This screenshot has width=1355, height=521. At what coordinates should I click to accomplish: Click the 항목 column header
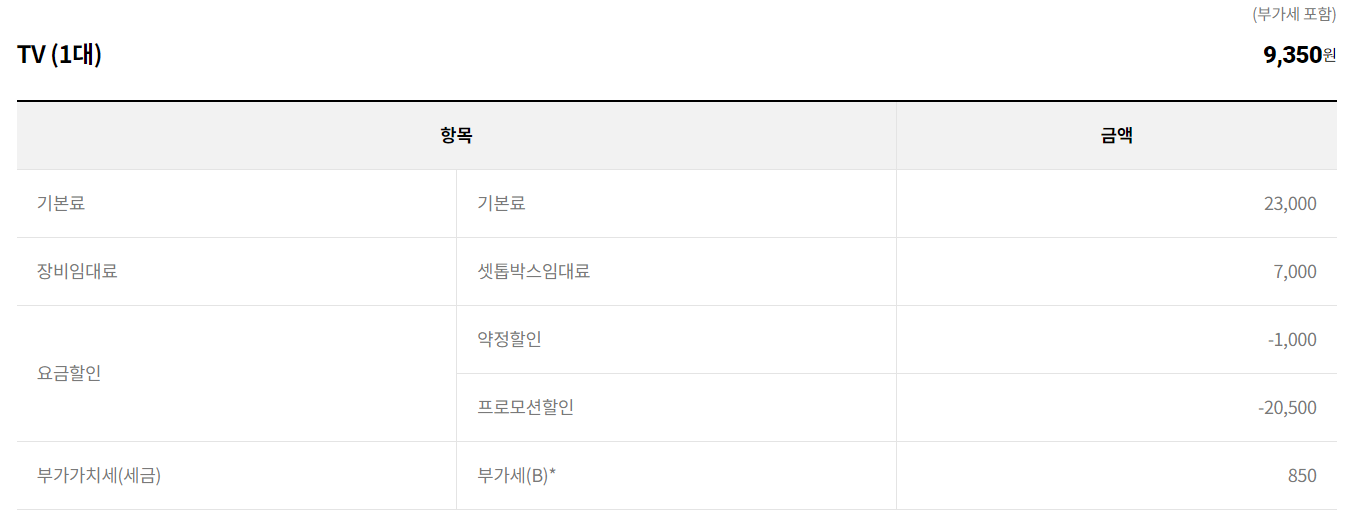pyautogui.click(x=456, y=136)
